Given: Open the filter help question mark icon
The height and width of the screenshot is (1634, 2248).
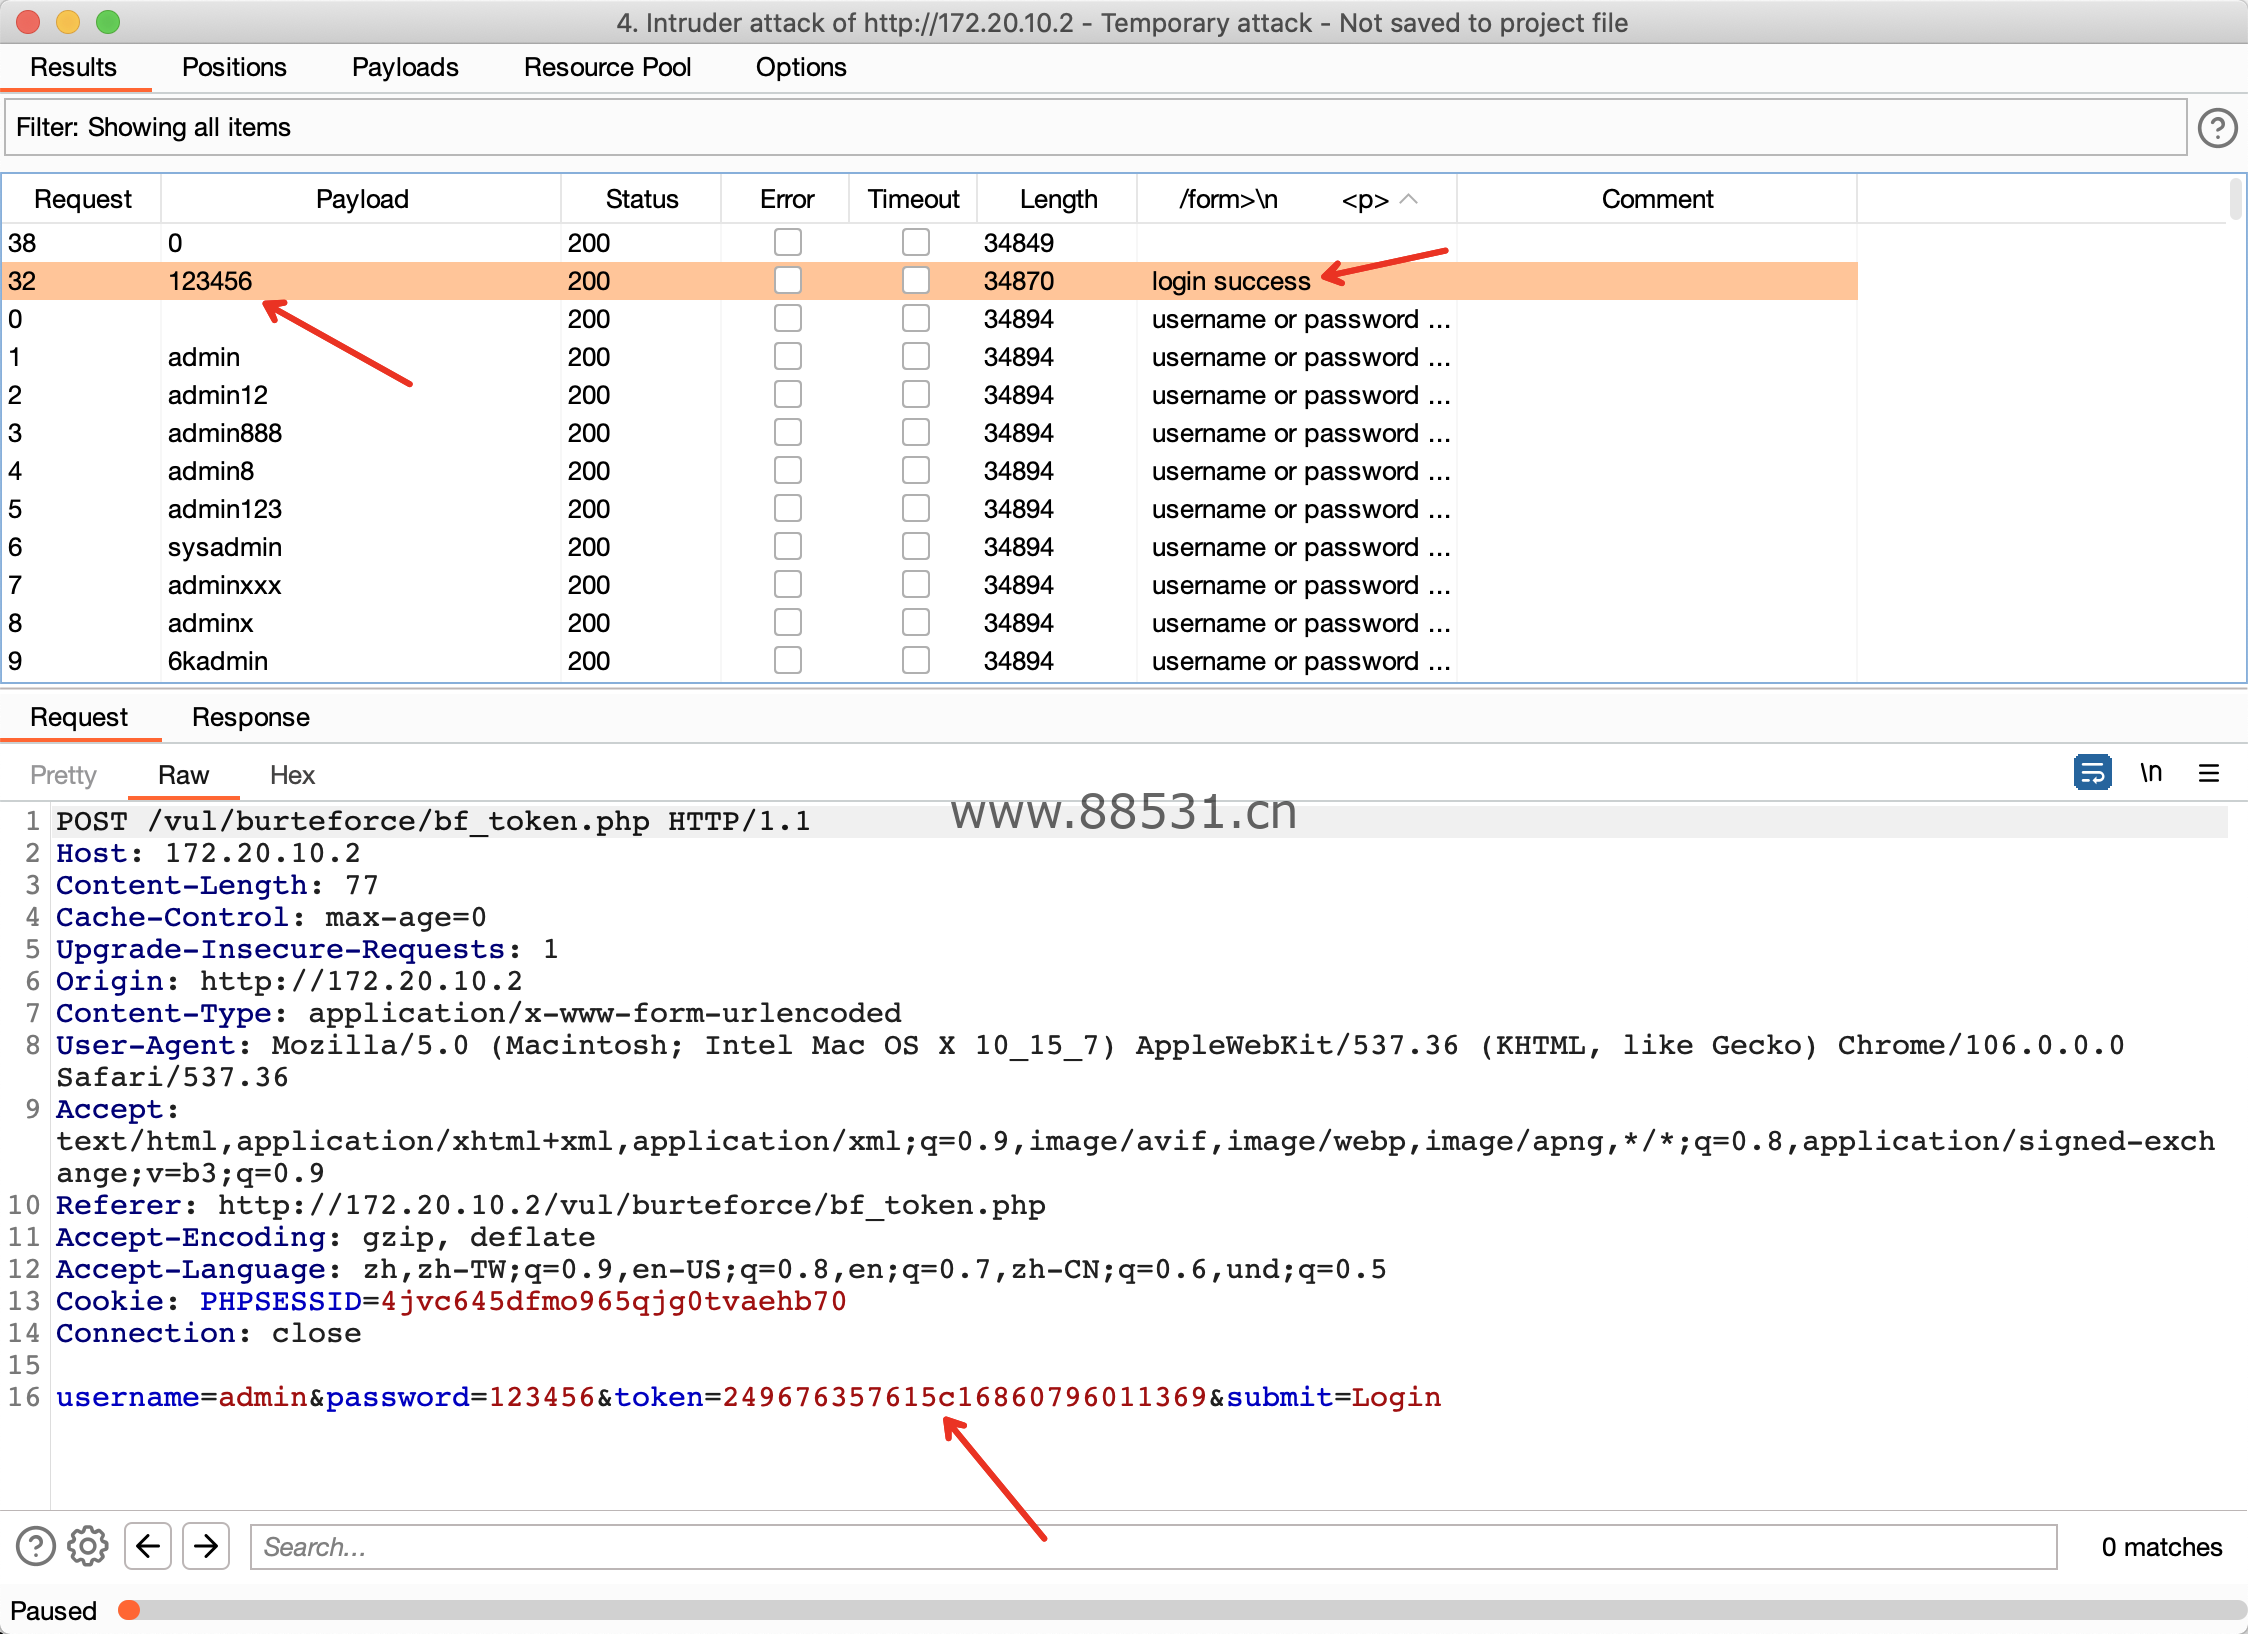Looking at the screenshot, I should click(2217, 128).
